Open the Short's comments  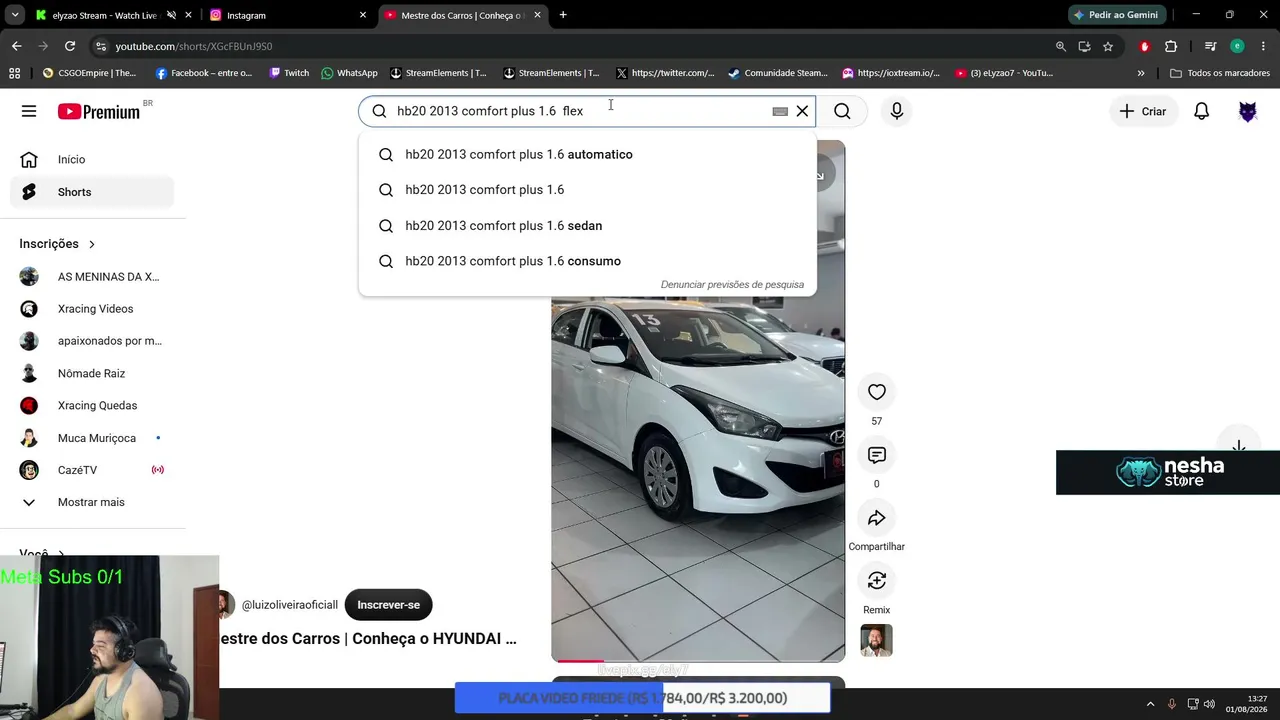tap(877, 455)
